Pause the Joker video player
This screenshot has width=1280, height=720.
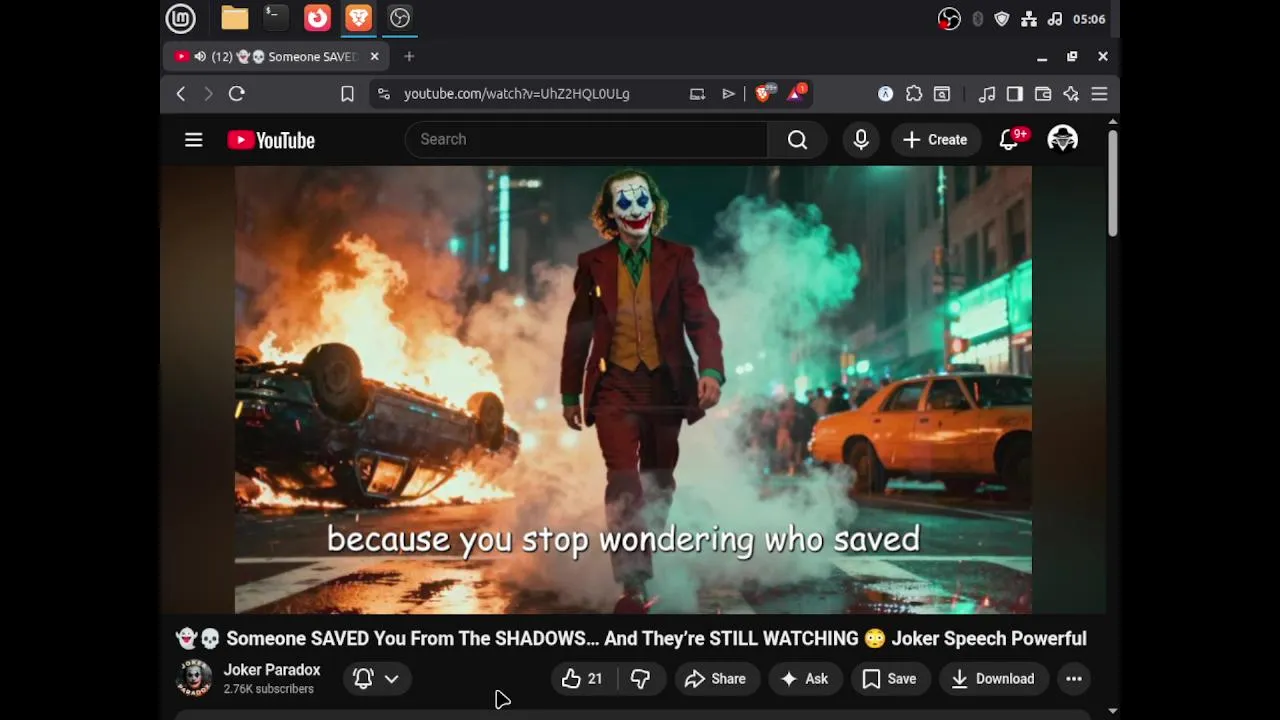[x=633, y=389]
